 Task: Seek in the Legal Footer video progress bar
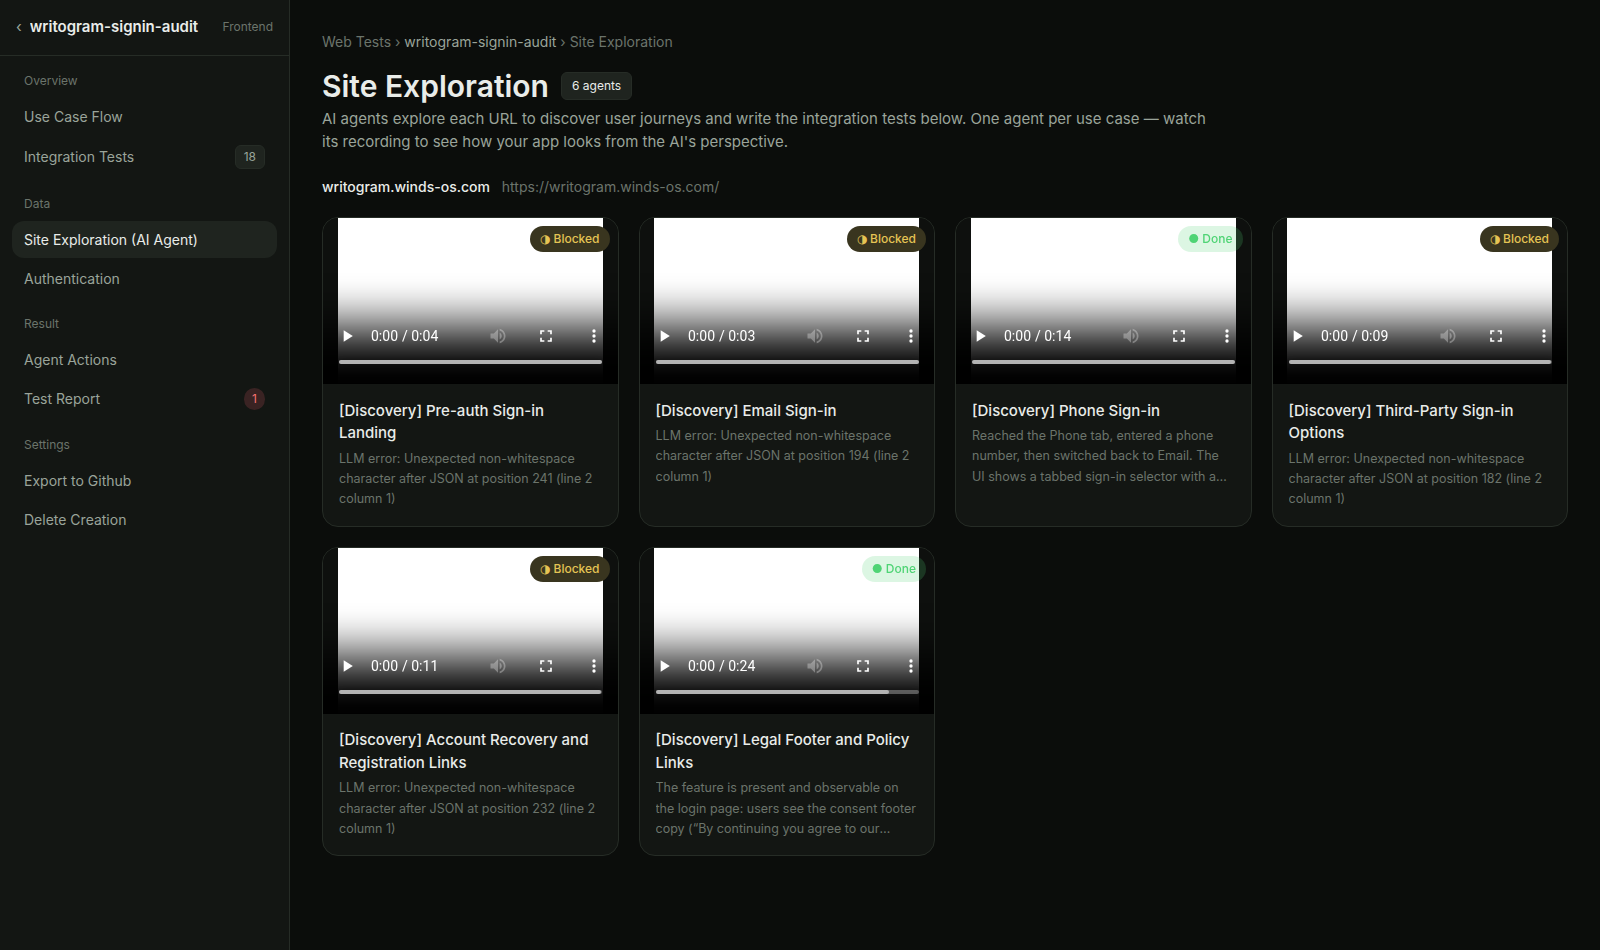[x=787, y=691]
